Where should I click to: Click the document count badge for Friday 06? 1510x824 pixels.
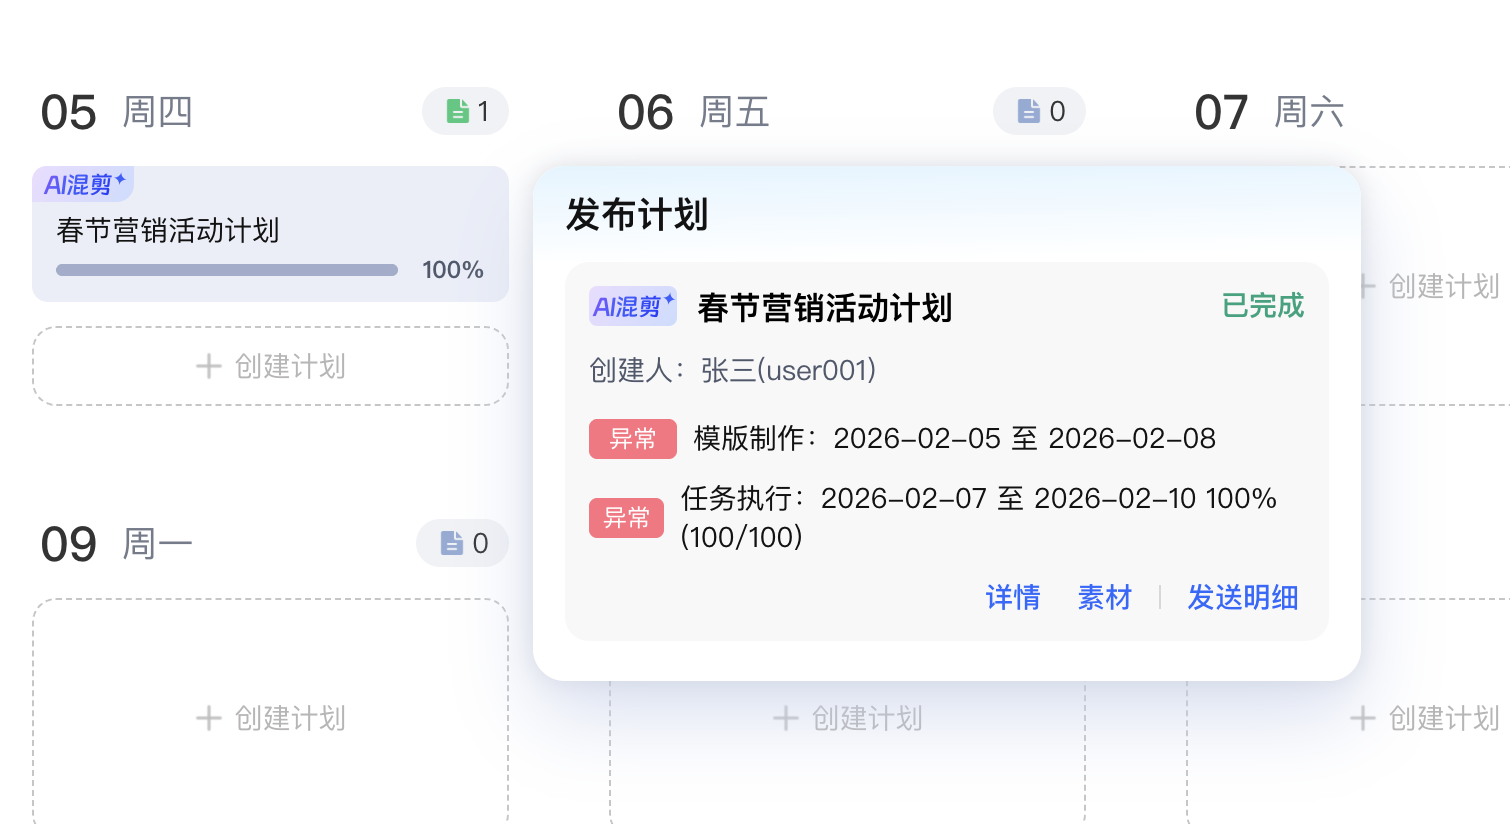click(1039, 111)
